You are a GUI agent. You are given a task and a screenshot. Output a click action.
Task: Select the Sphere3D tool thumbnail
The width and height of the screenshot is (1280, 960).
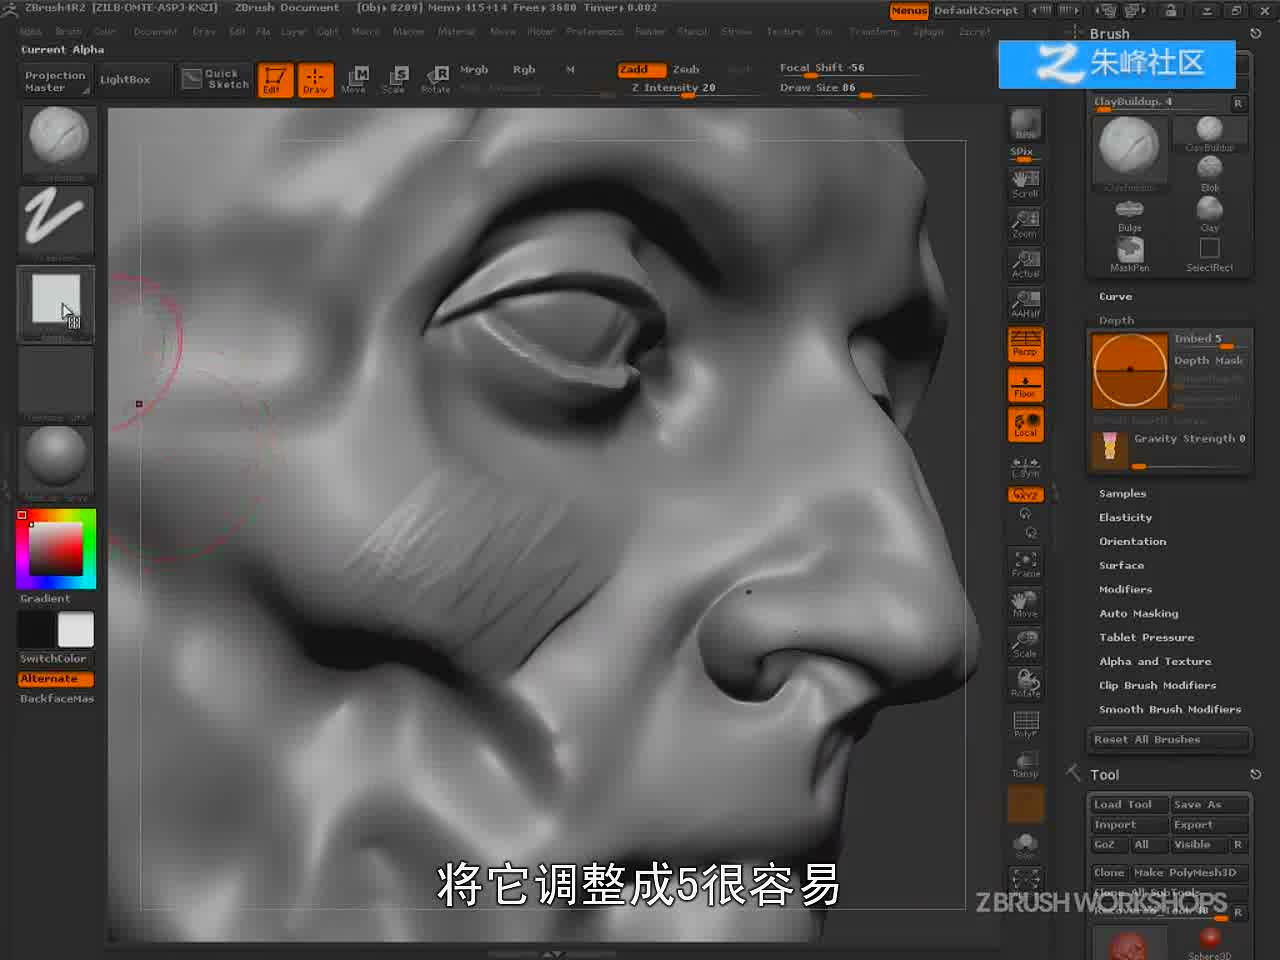coord(1209,943)
